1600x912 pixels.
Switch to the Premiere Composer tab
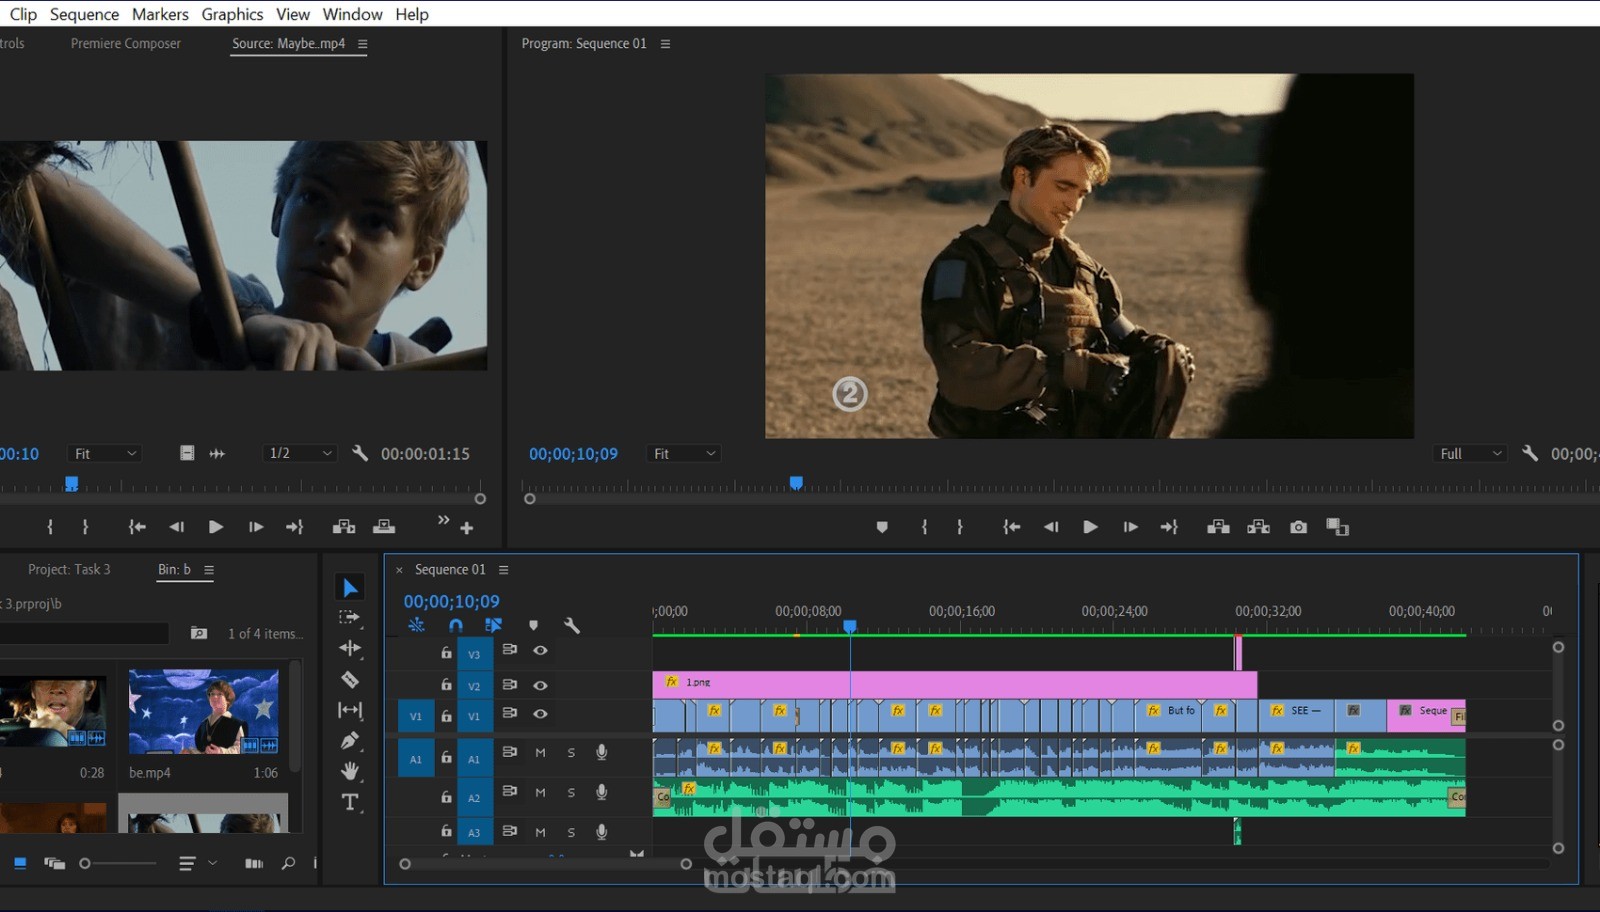(x=125, y=44)
